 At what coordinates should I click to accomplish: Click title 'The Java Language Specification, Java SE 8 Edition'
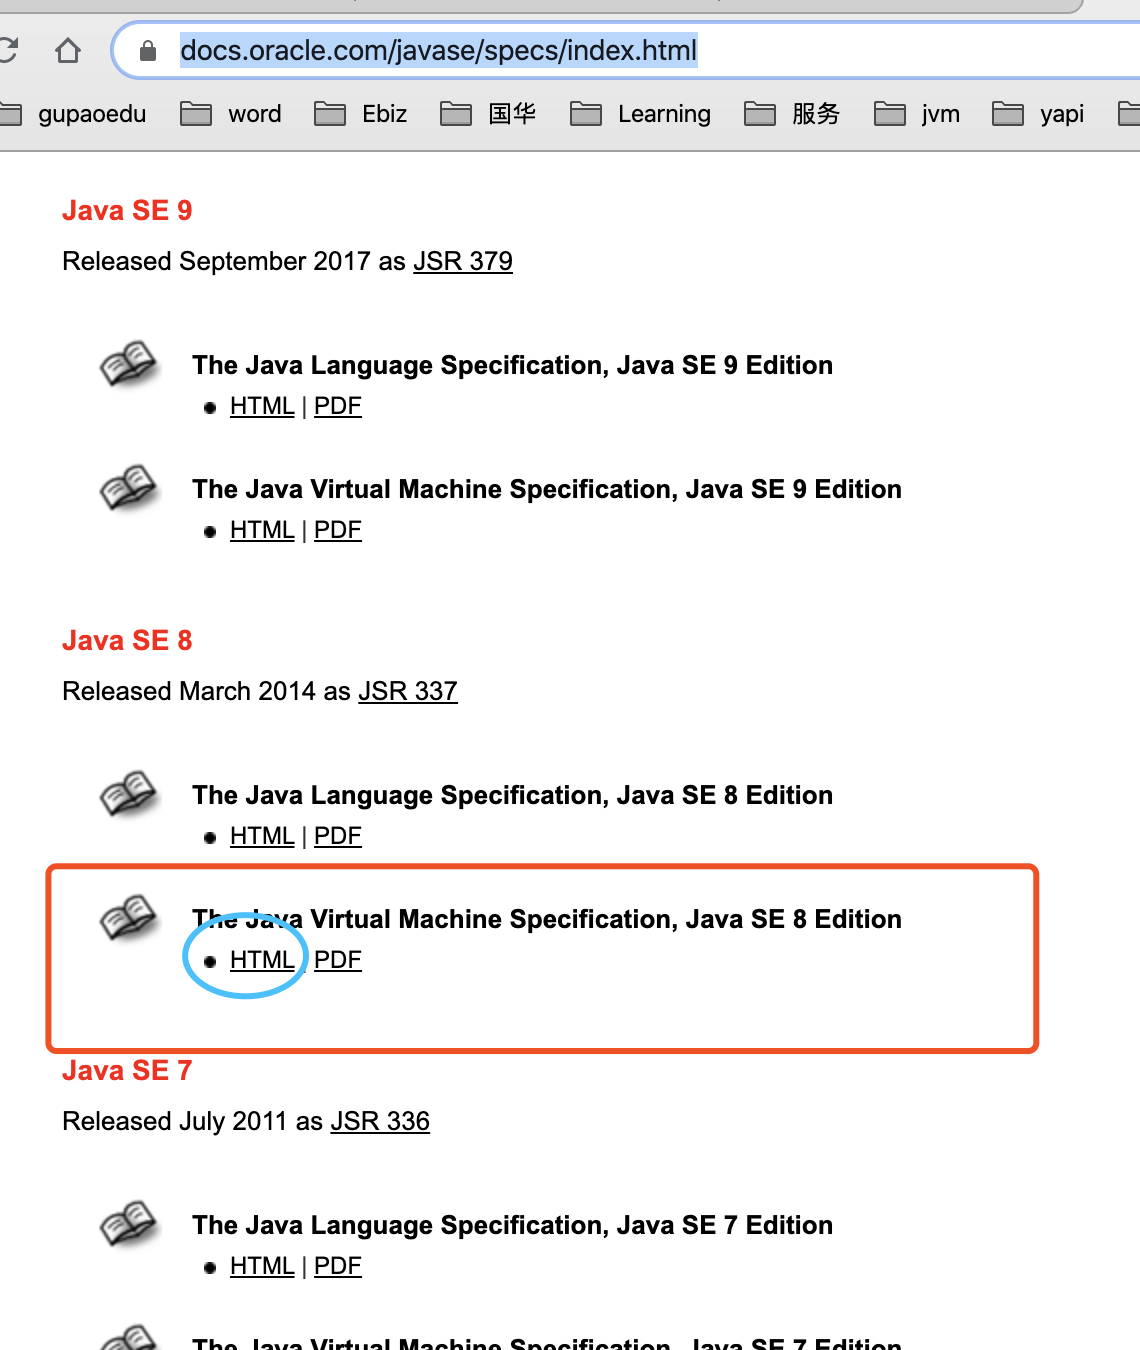coord(512,795)
